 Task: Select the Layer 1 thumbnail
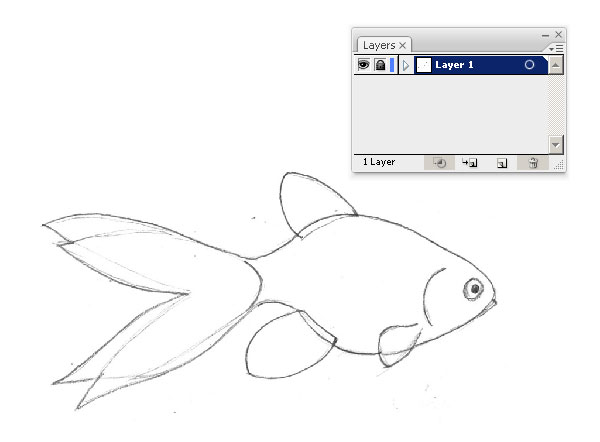point(424,65)
